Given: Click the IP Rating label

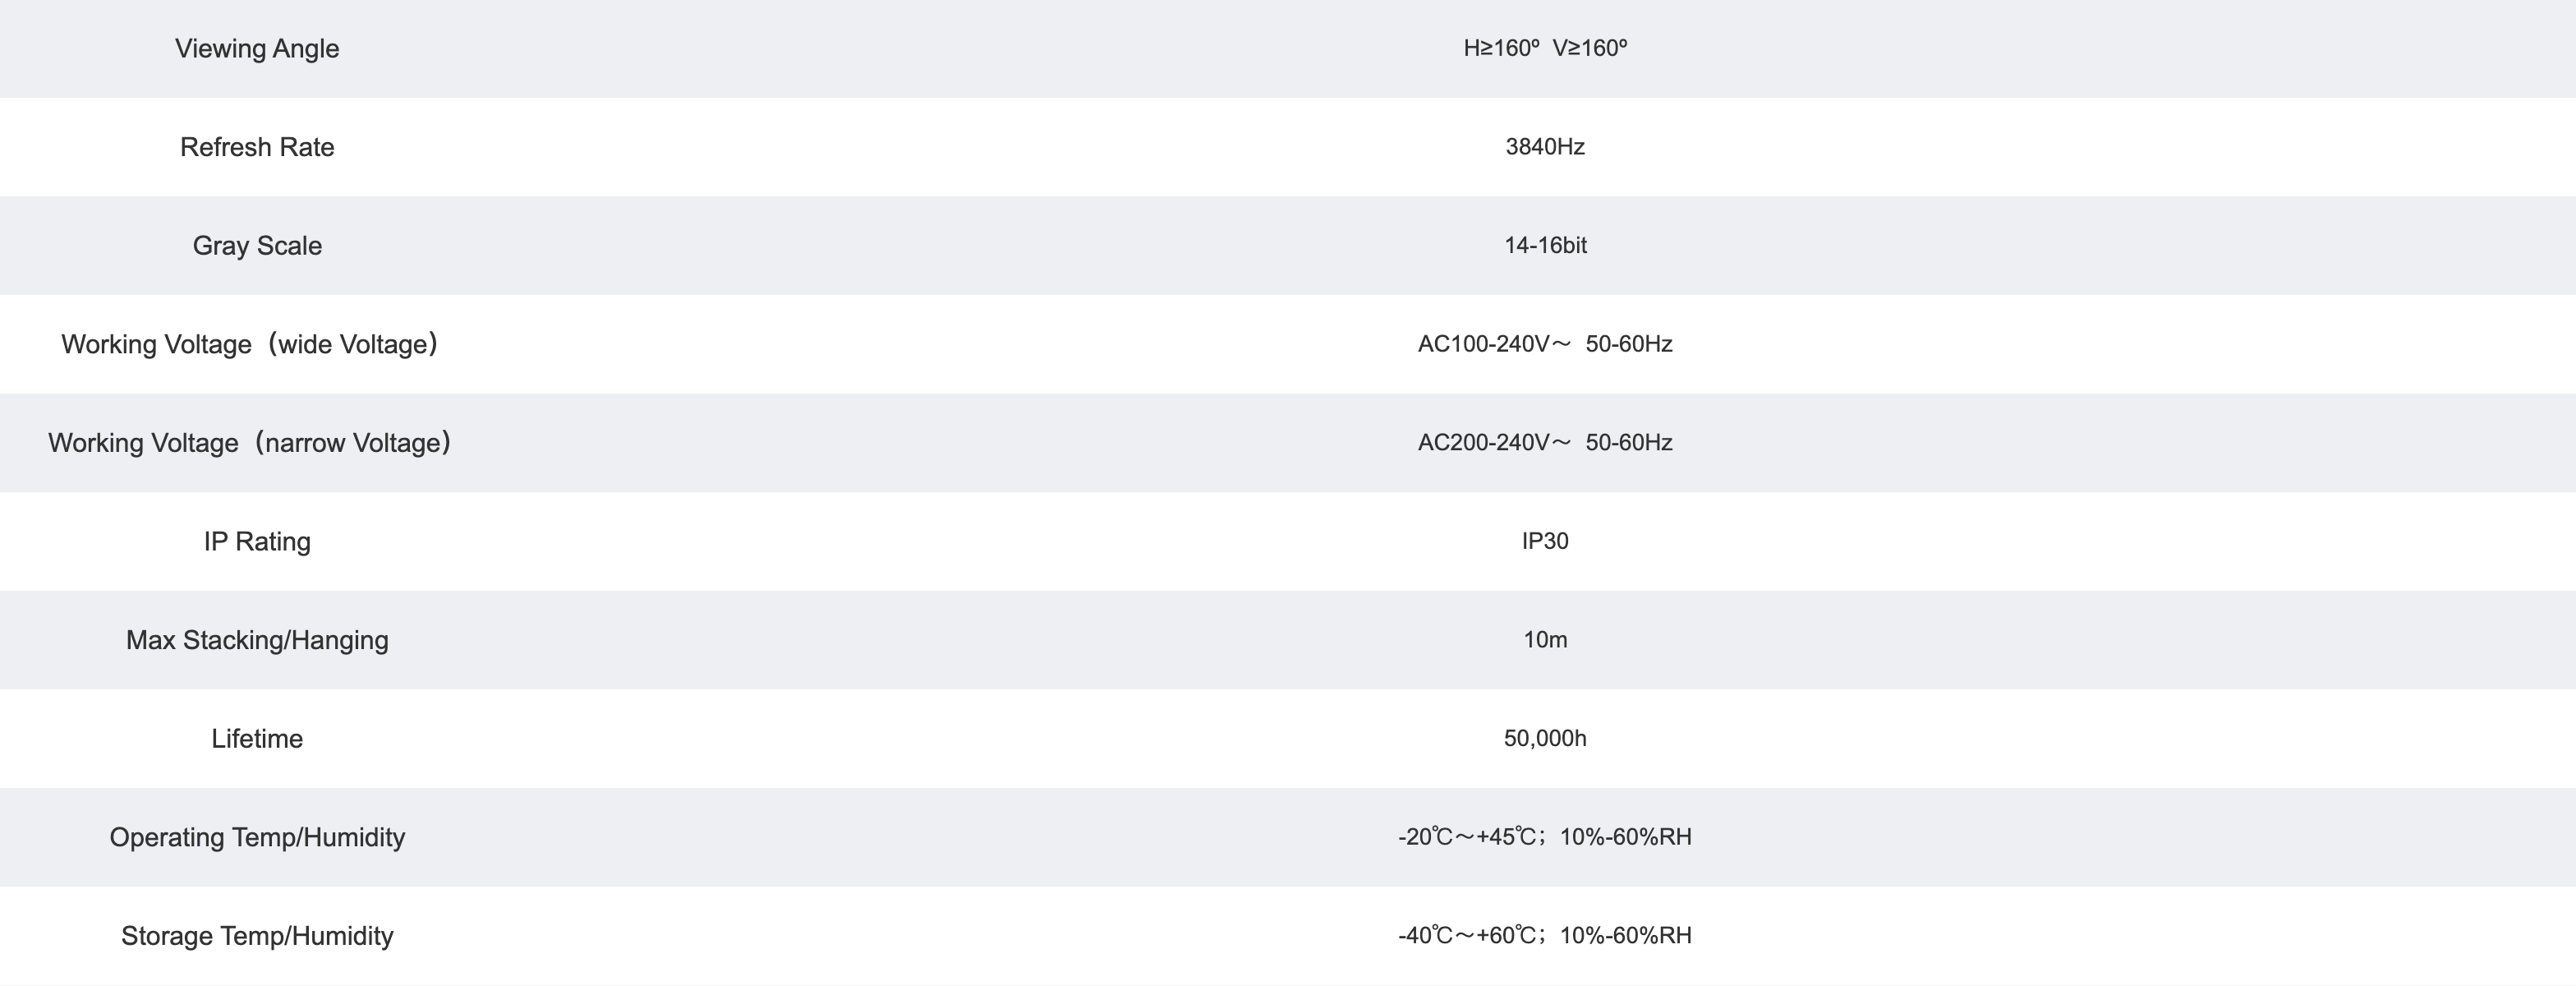Looking at the screenshot, I should click(257, 541).
